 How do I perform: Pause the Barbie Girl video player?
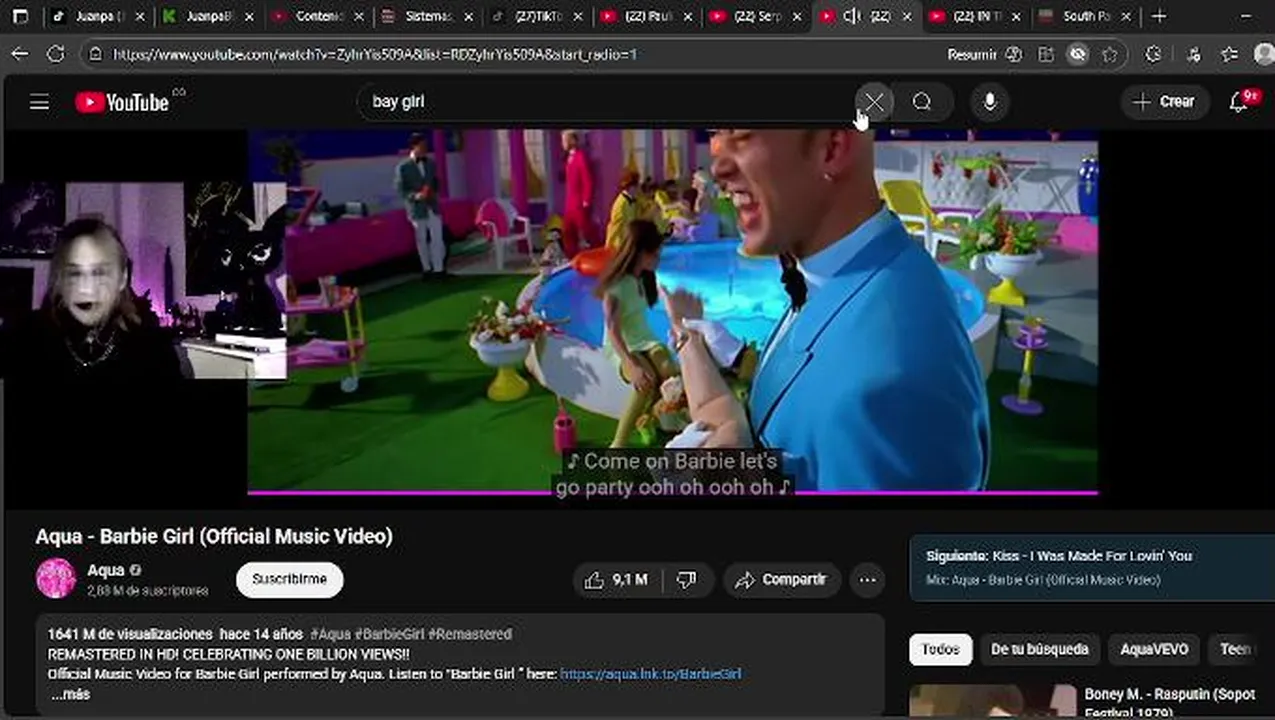(x=672, y=310)
